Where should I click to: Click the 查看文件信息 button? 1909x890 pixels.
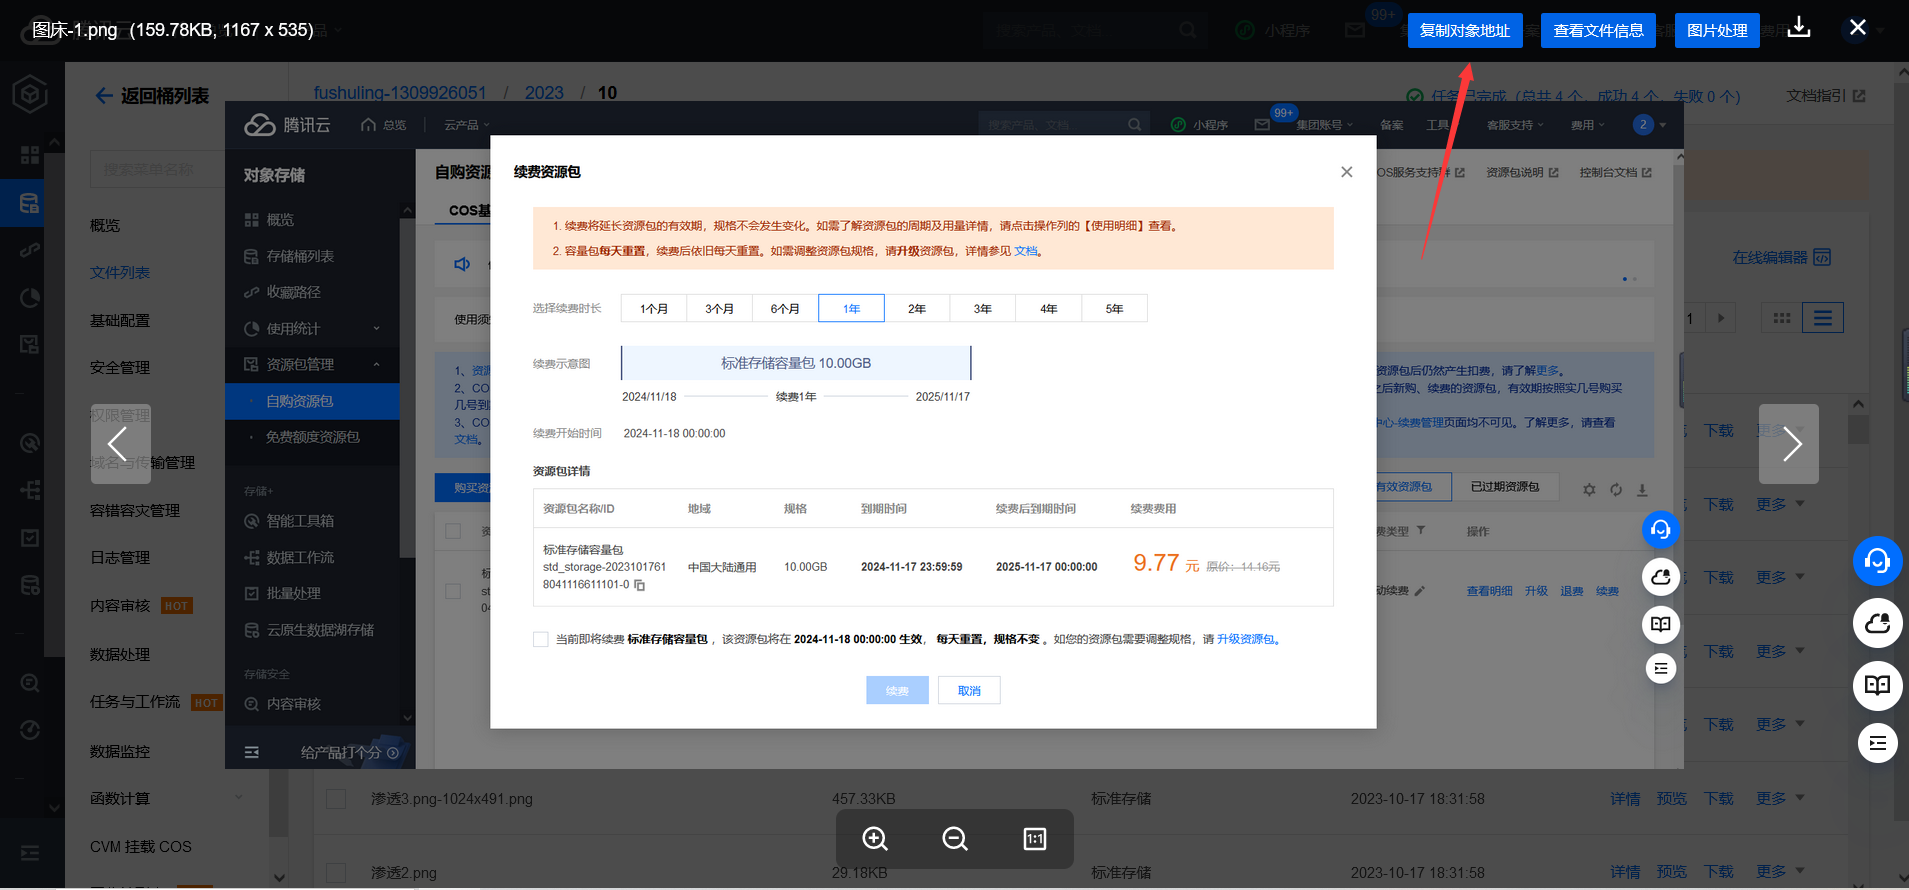1598,31
